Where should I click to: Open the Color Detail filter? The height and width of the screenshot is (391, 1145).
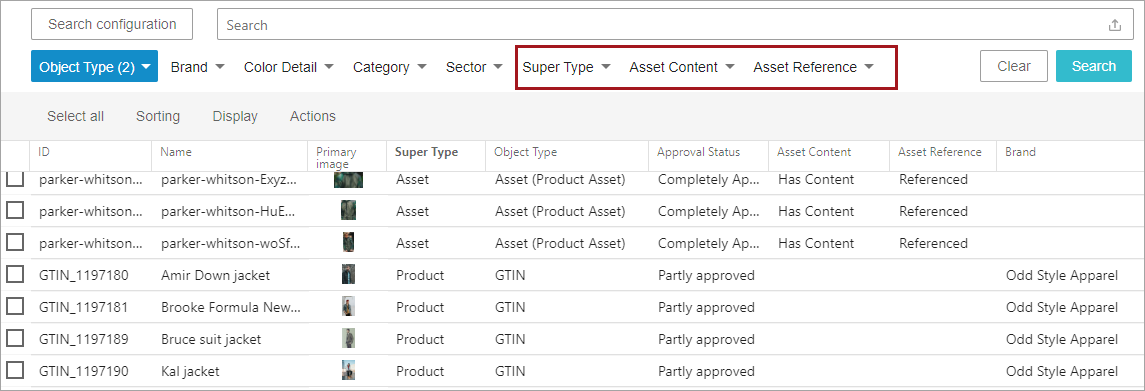click(x=288, y=67)
